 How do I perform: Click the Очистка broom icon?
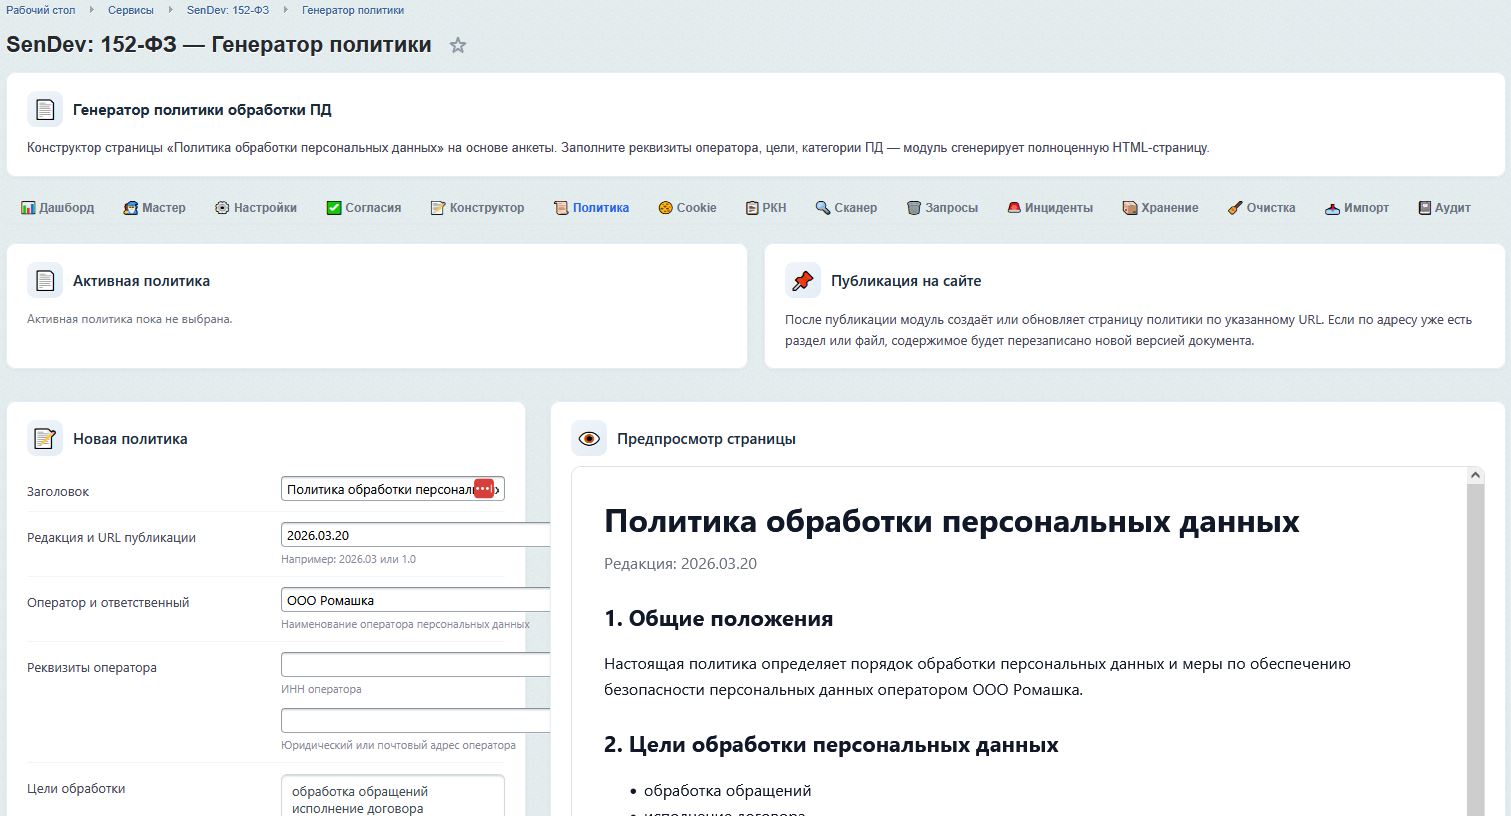1234,207
